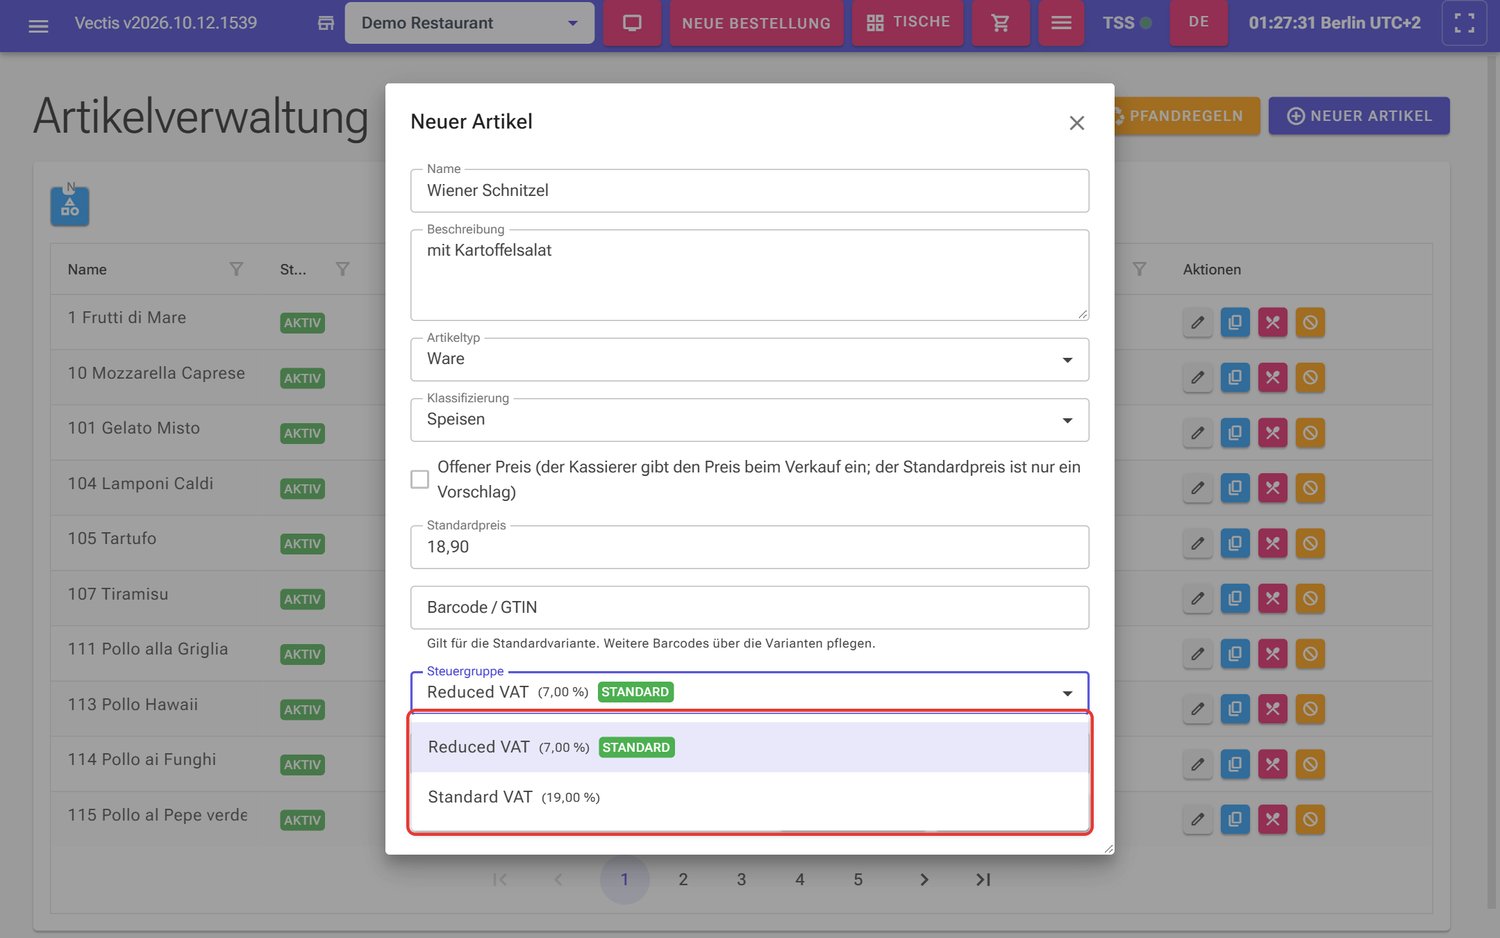Deactivate the 114 Pollo ai Funghi article
Viewport: 1500px width, 938px height.
click(1310, 764)
